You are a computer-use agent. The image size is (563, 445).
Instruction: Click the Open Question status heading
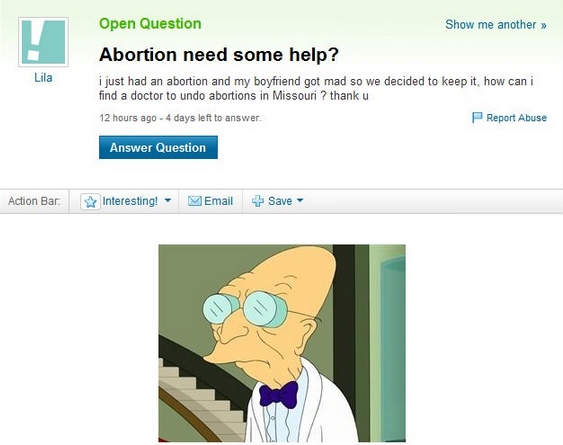click(x=150, y=24)
